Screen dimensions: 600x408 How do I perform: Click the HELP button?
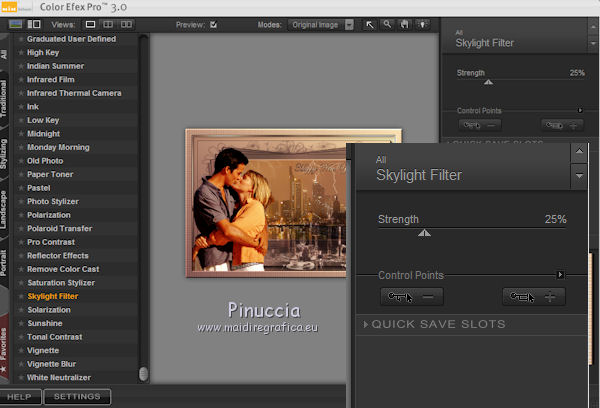click(x=21, y=397)
